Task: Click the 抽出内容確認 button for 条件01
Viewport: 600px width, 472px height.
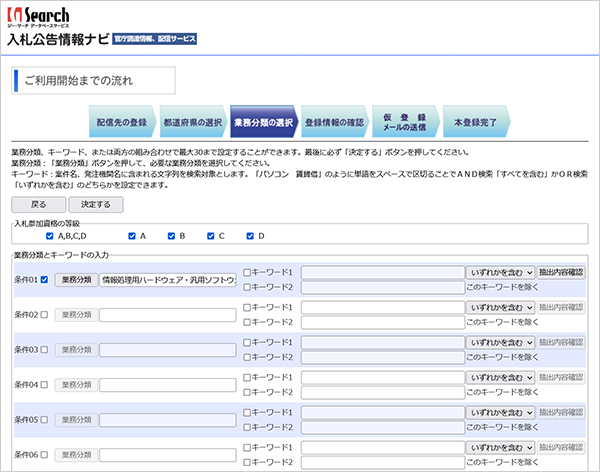Action: point(561,272)
